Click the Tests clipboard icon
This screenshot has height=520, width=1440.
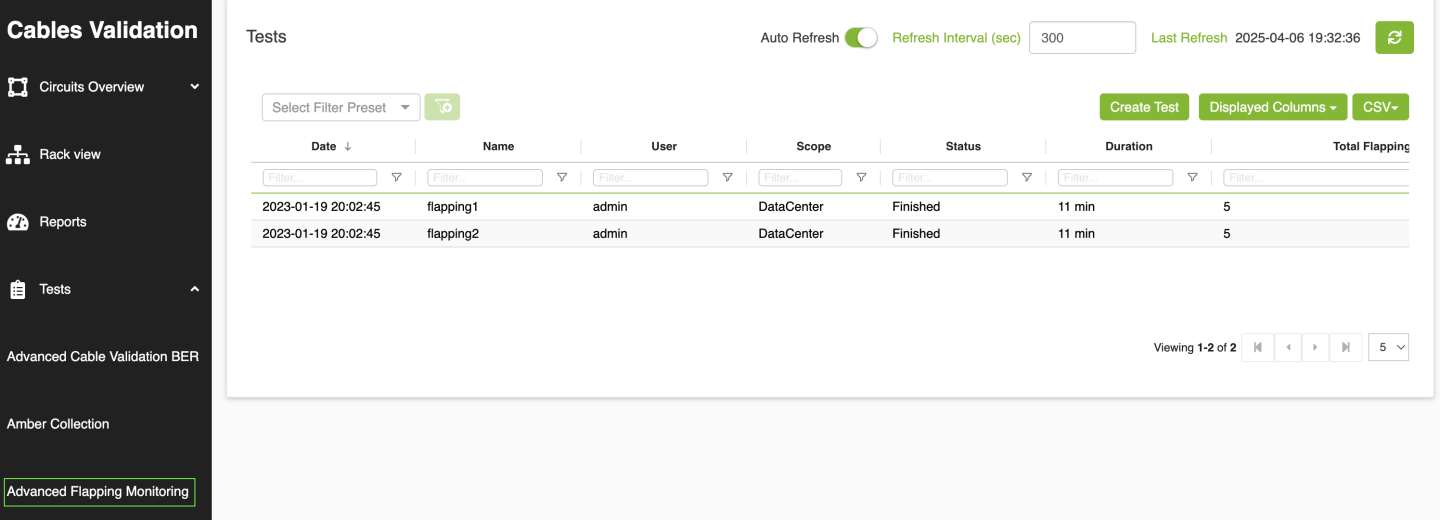coord(18,290)
